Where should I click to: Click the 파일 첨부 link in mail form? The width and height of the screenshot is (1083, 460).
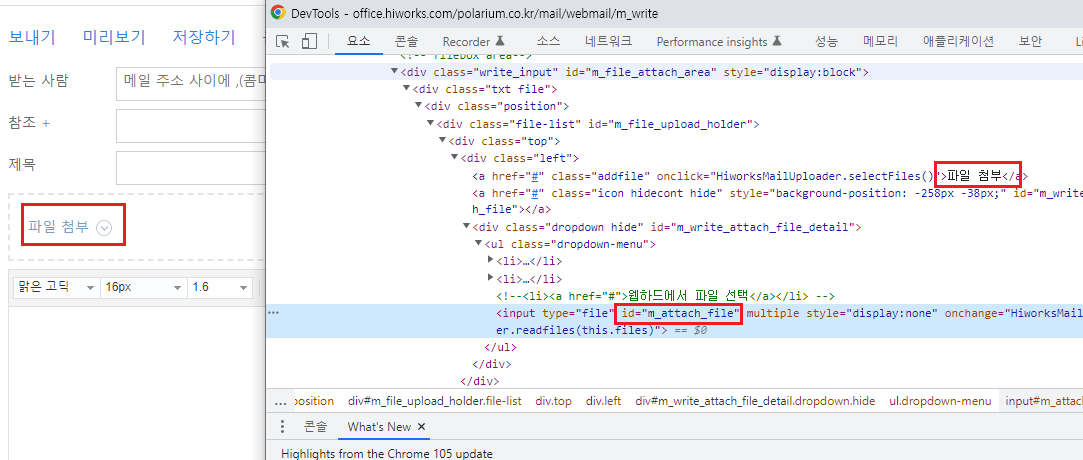tap(59, 227)
